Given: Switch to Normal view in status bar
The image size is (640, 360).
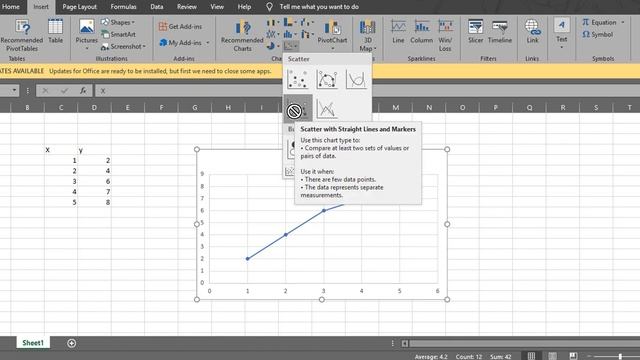Looking at the screenshot, I should pos(531,356).
